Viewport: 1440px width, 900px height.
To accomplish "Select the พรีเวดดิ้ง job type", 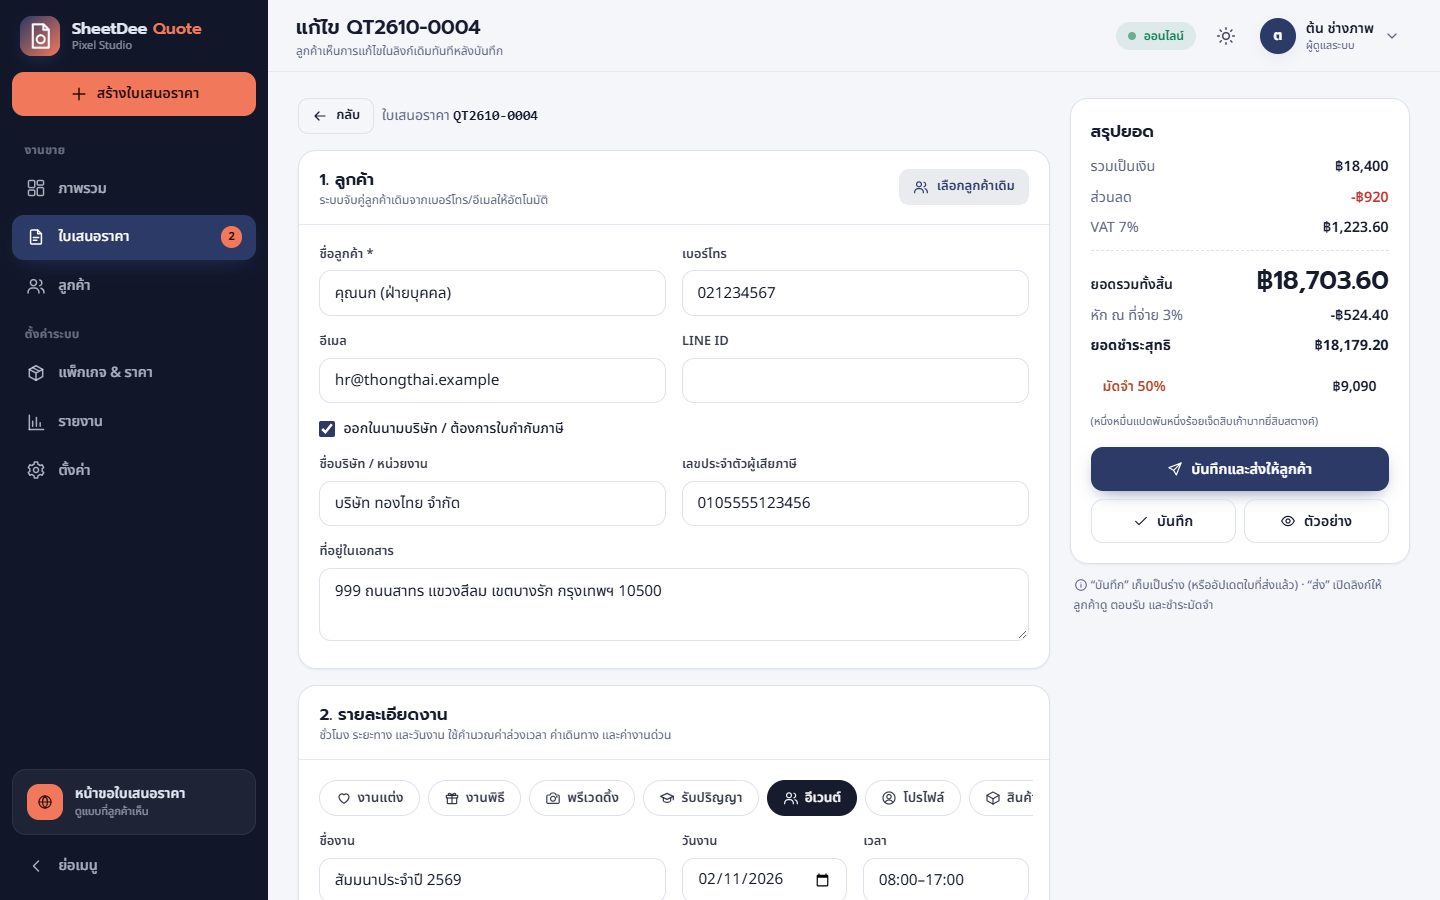I will pos(582,798).
